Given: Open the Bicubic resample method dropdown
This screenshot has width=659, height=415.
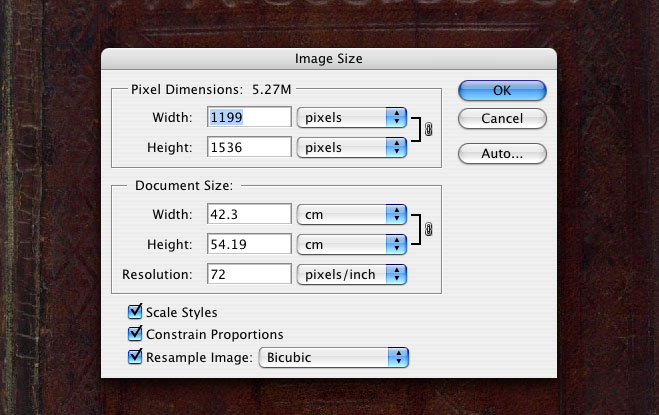Looking at the screenshot, I should (334, 357).
